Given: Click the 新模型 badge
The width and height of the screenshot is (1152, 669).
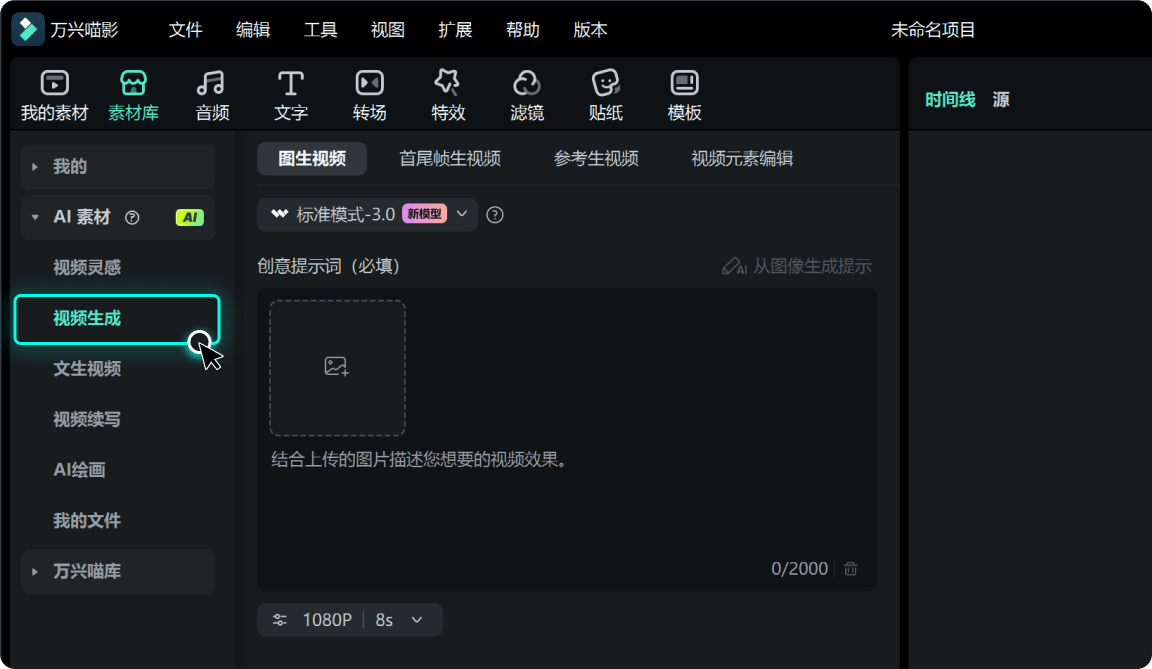Looking at the screenshot, I should pyautogui.click(x=425, y=214).
